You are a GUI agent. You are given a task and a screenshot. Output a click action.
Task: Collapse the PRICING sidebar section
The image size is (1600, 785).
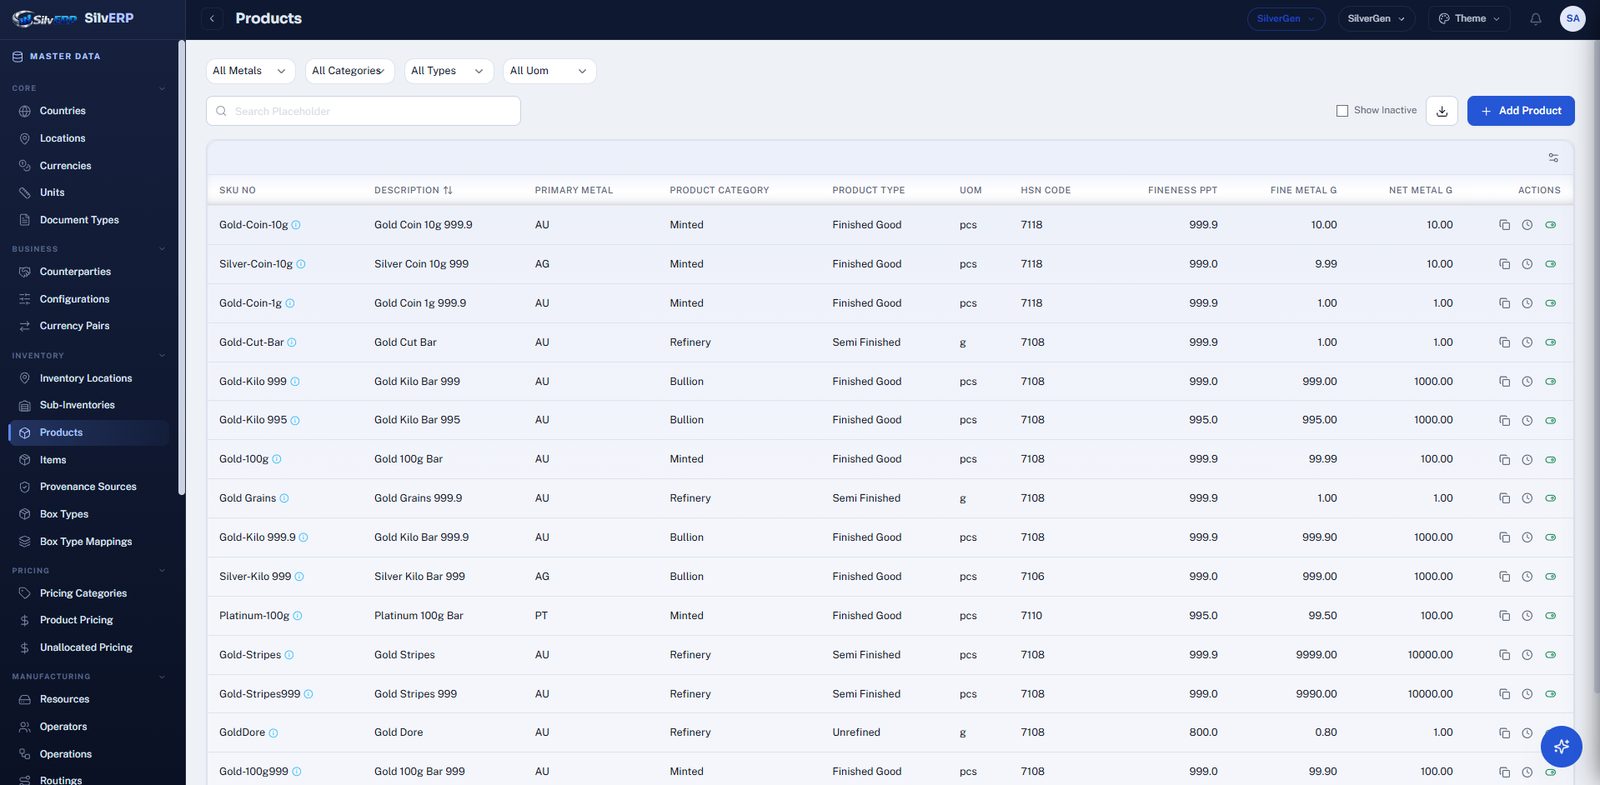162,571
